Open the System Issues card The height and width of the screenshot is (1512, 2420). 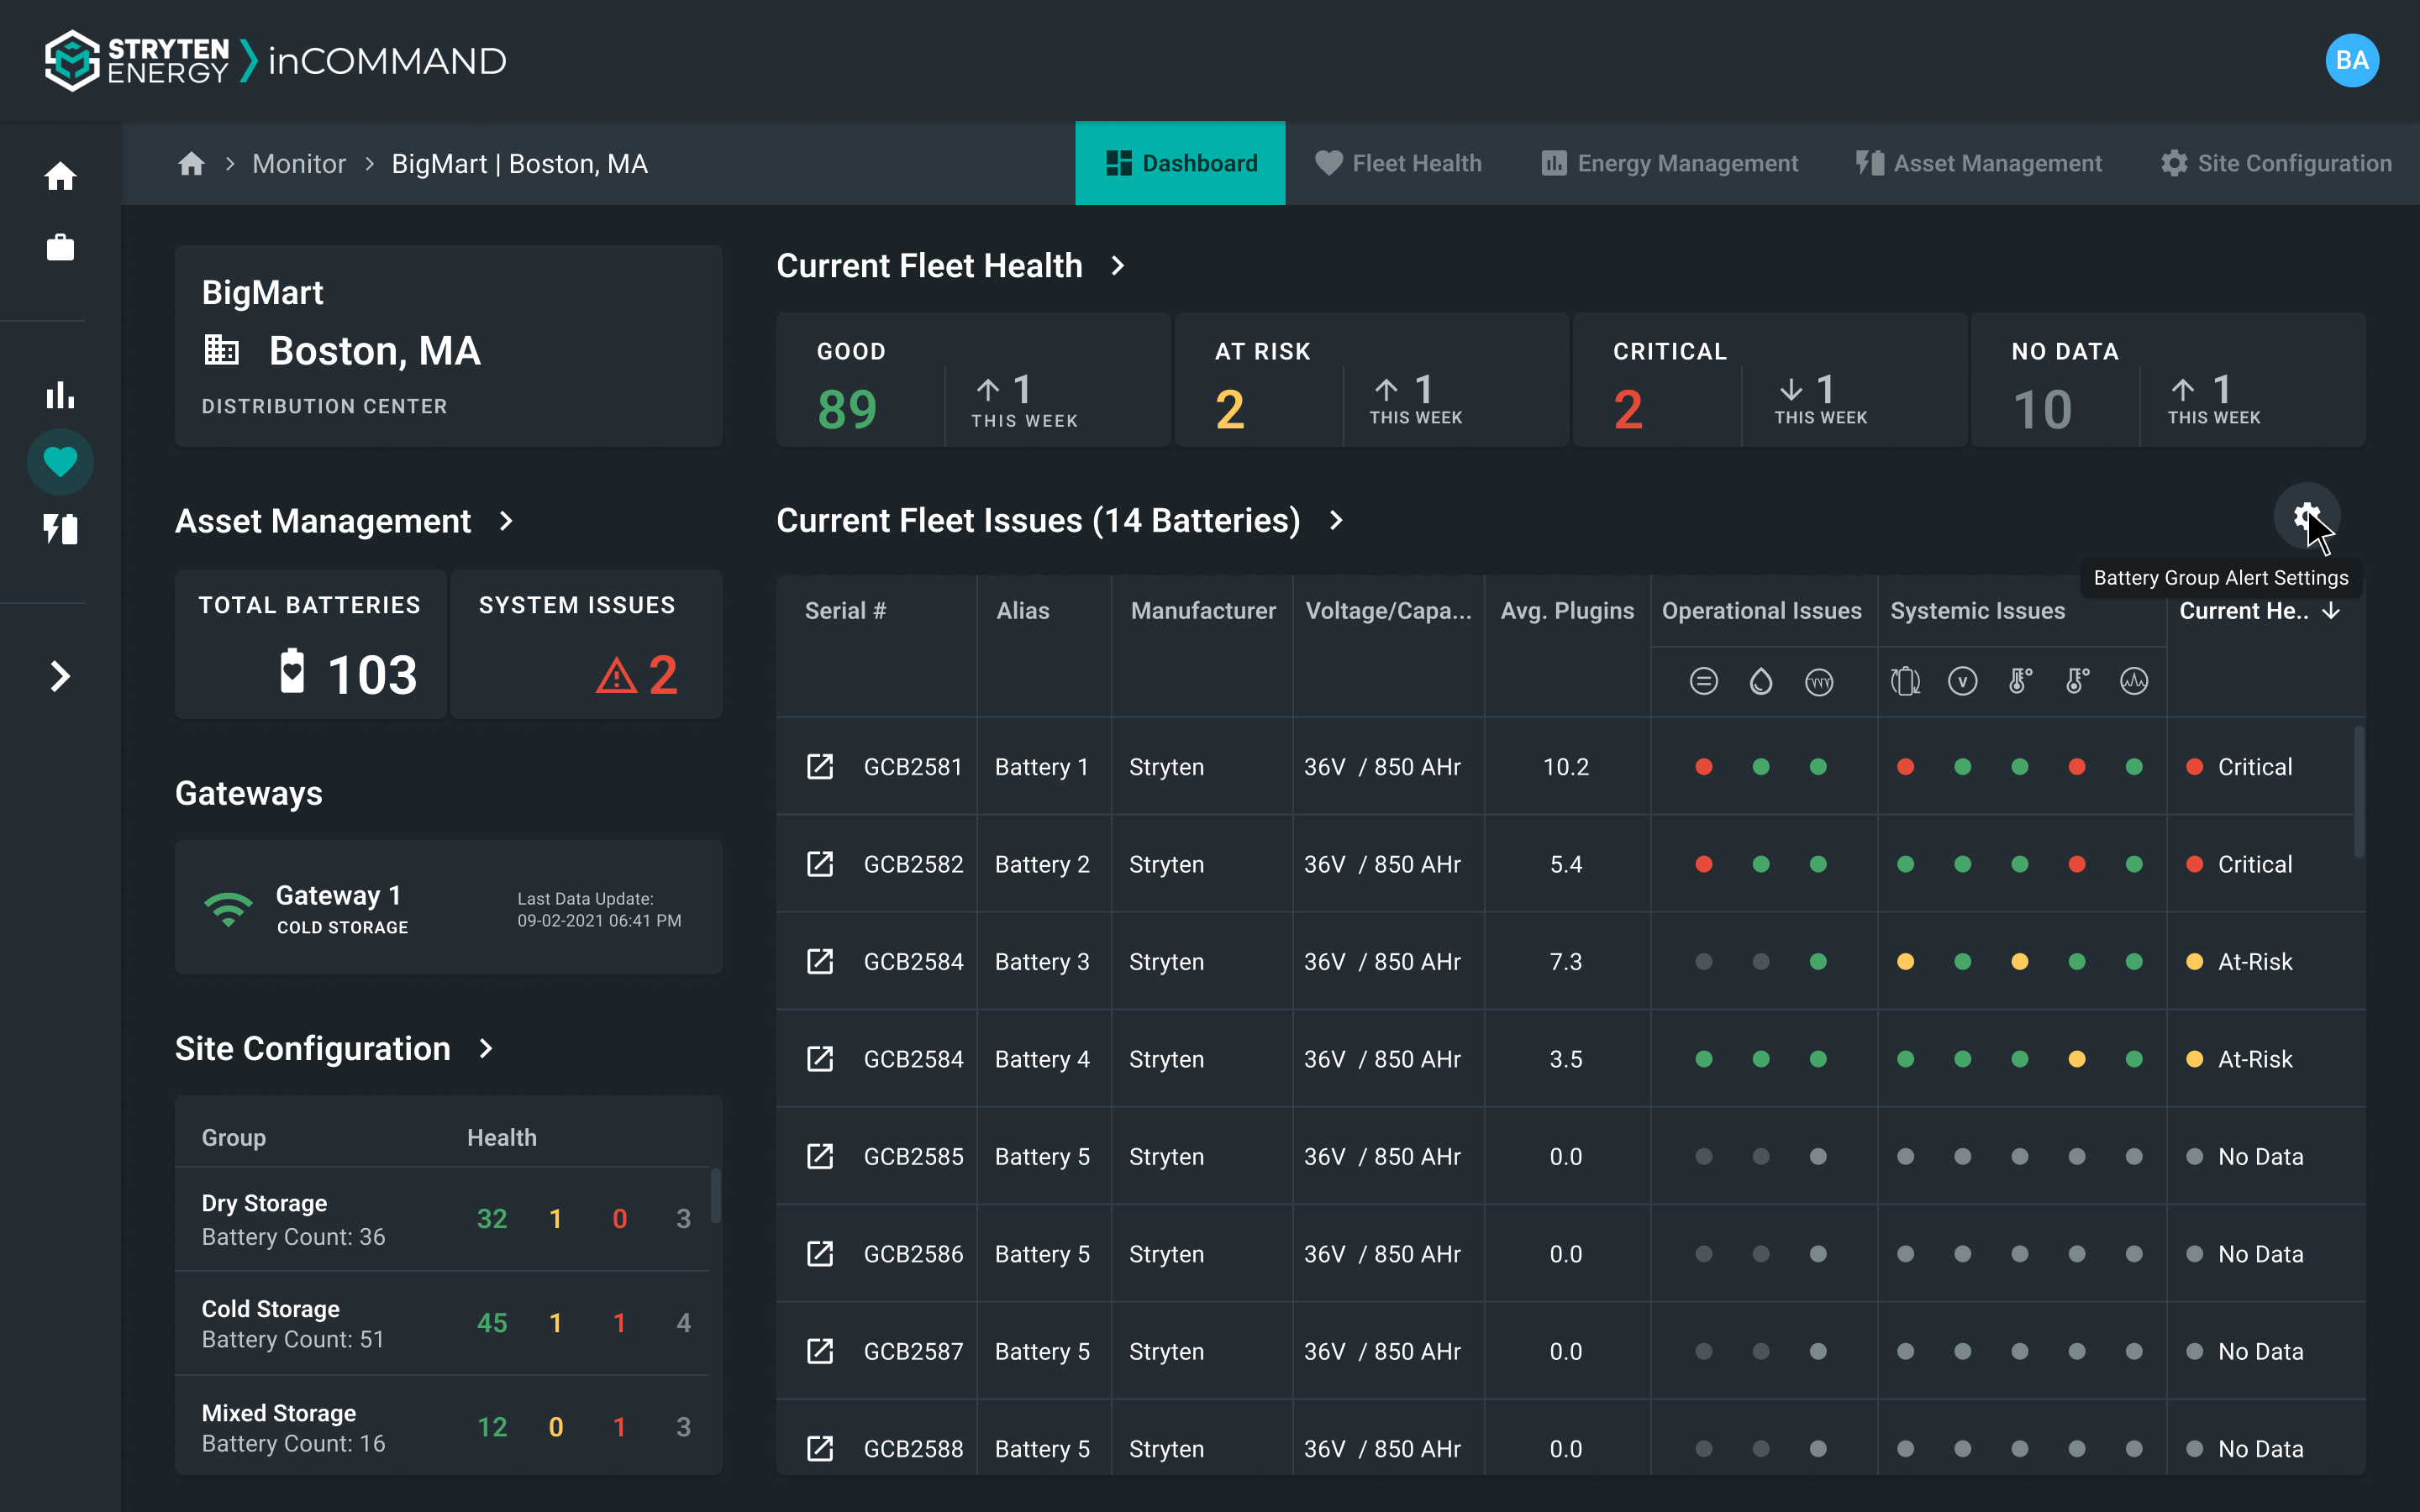587,644
